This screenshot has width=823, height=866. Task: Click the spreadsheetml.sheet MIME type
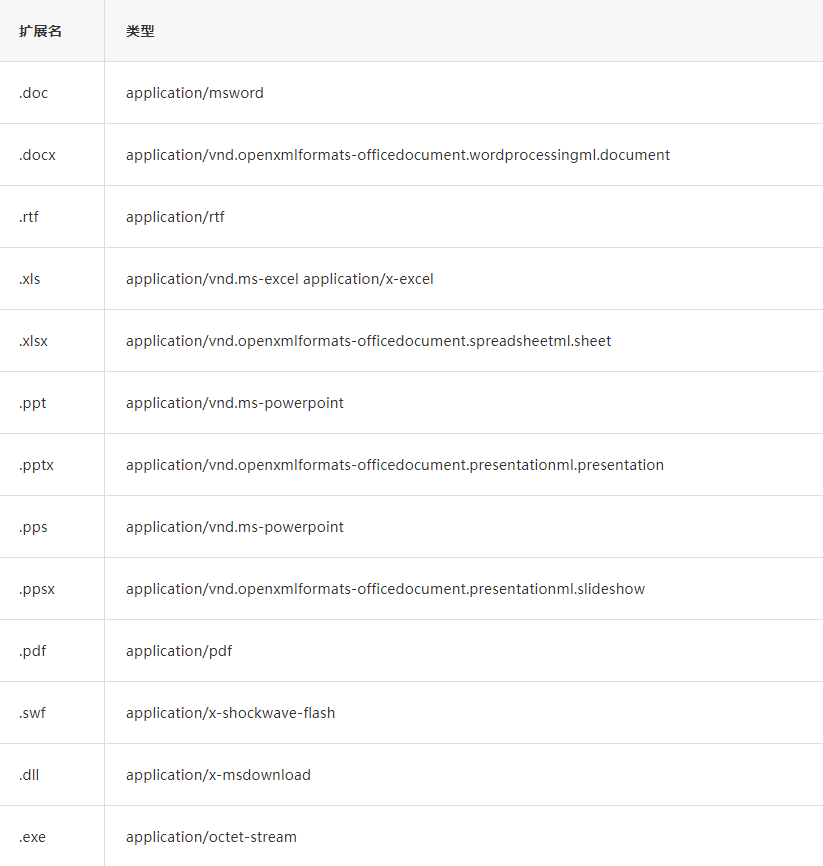368,341
